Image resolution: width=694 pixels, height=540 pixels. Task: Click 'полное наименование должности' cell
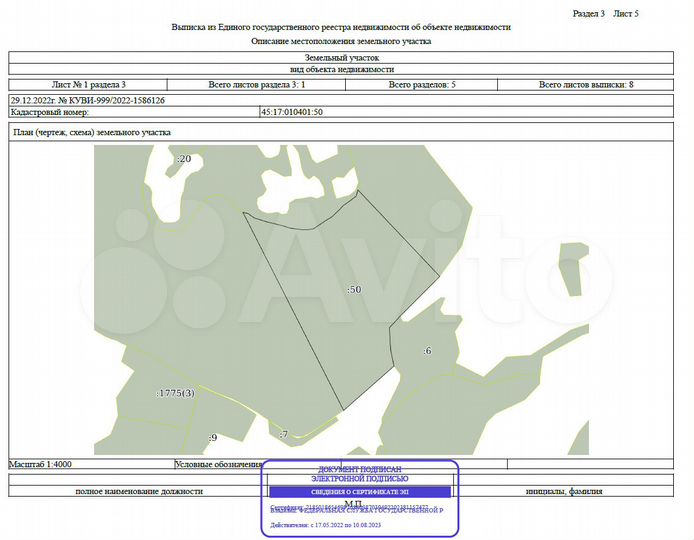139,491
